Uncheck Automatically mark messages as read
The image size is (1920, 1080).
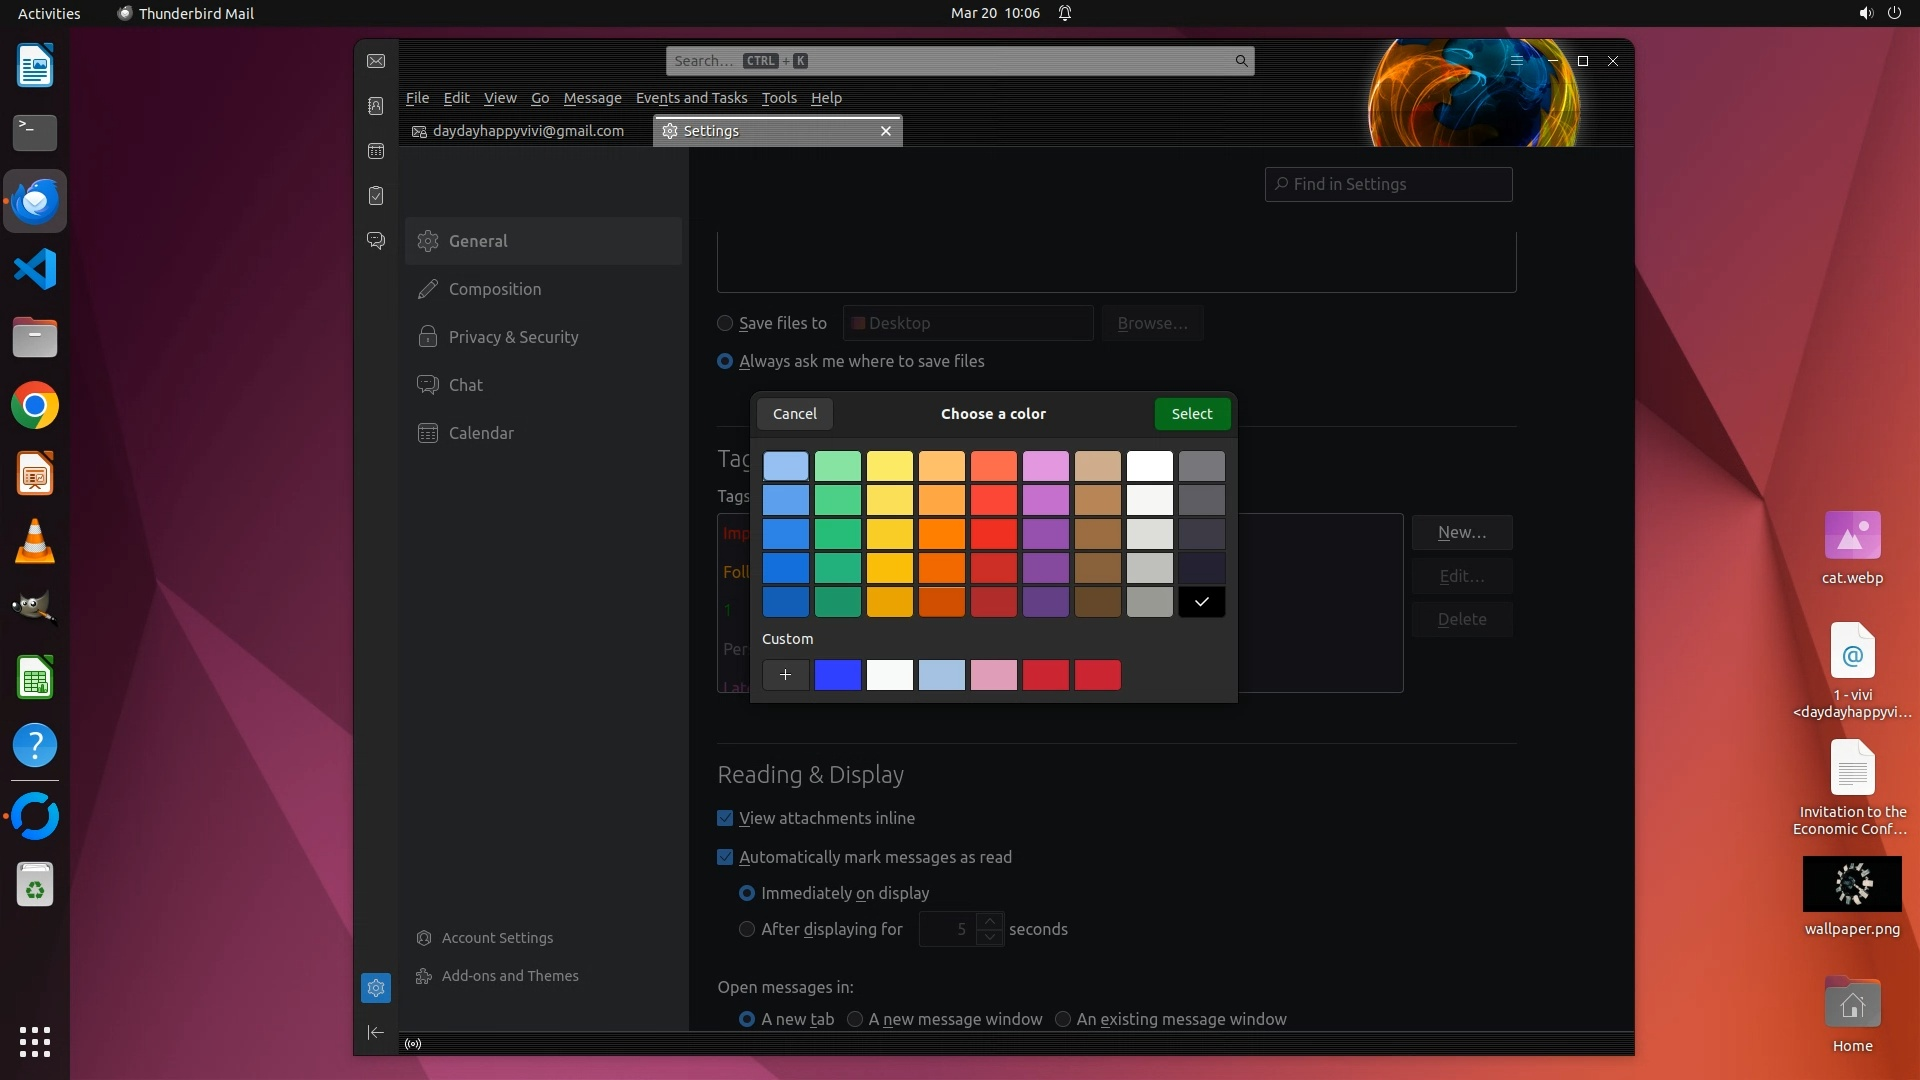tap(725, 857)
